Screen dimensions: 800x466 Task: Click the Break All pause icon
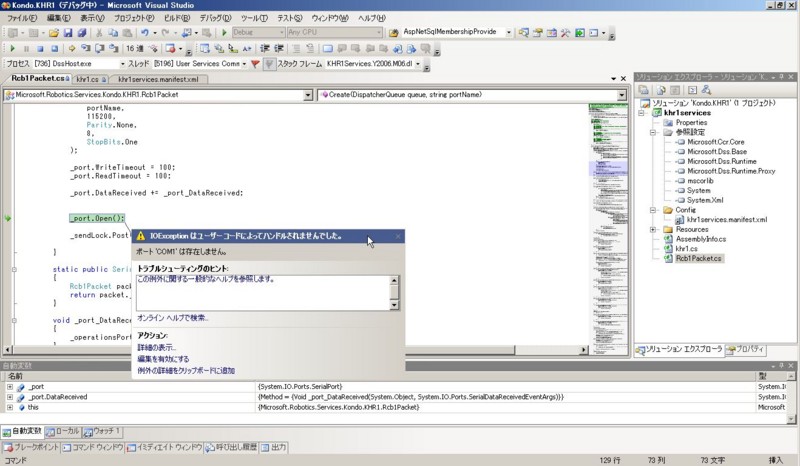coord(27,48)
